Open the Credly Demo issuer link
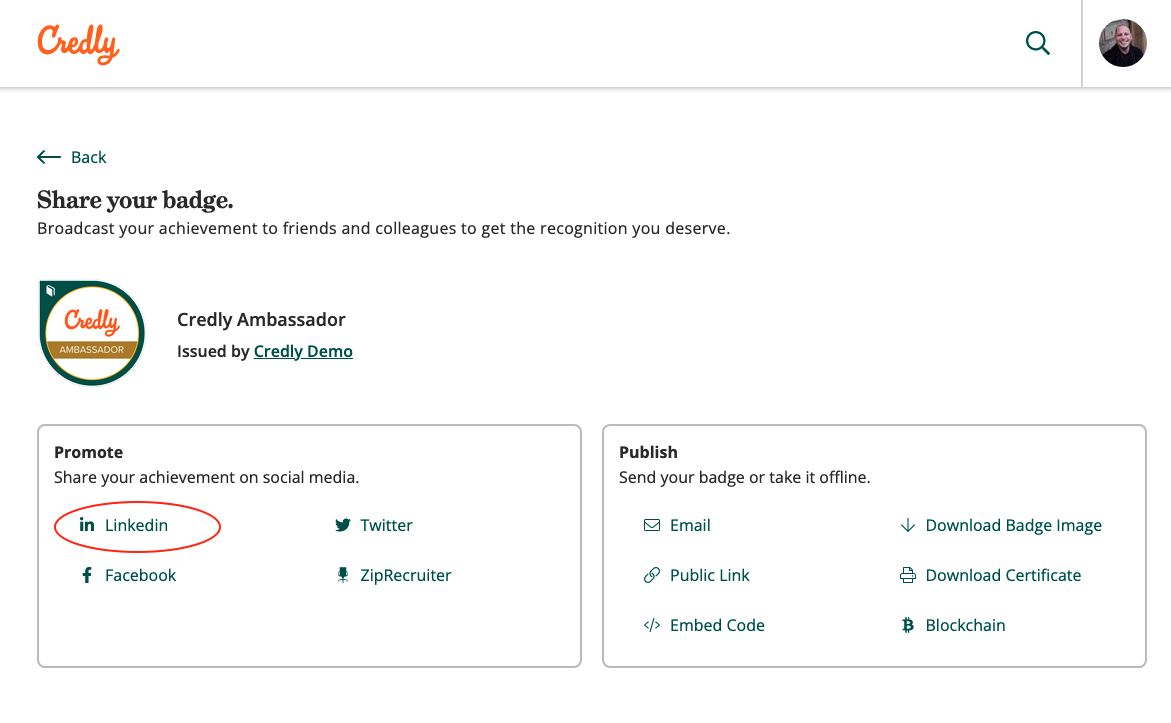Screen dimensions: 1171x723 point(303,351)
